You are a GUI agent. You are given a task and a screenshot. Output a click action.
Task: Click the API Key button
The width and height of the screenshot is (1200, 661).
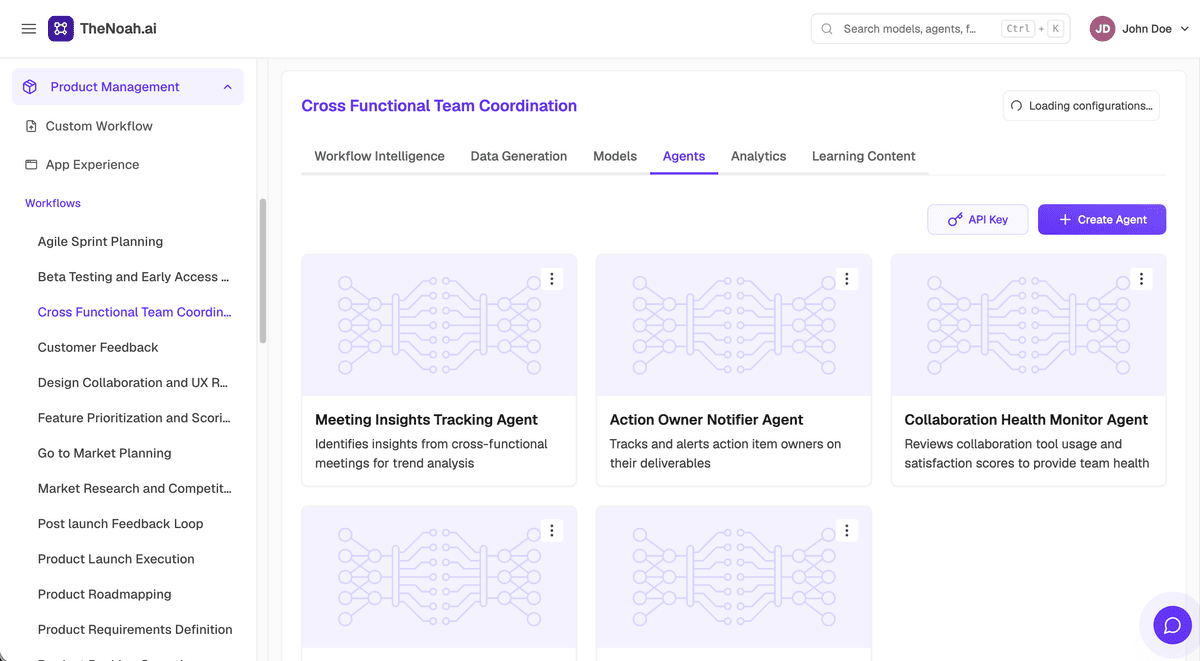point(978,219)
